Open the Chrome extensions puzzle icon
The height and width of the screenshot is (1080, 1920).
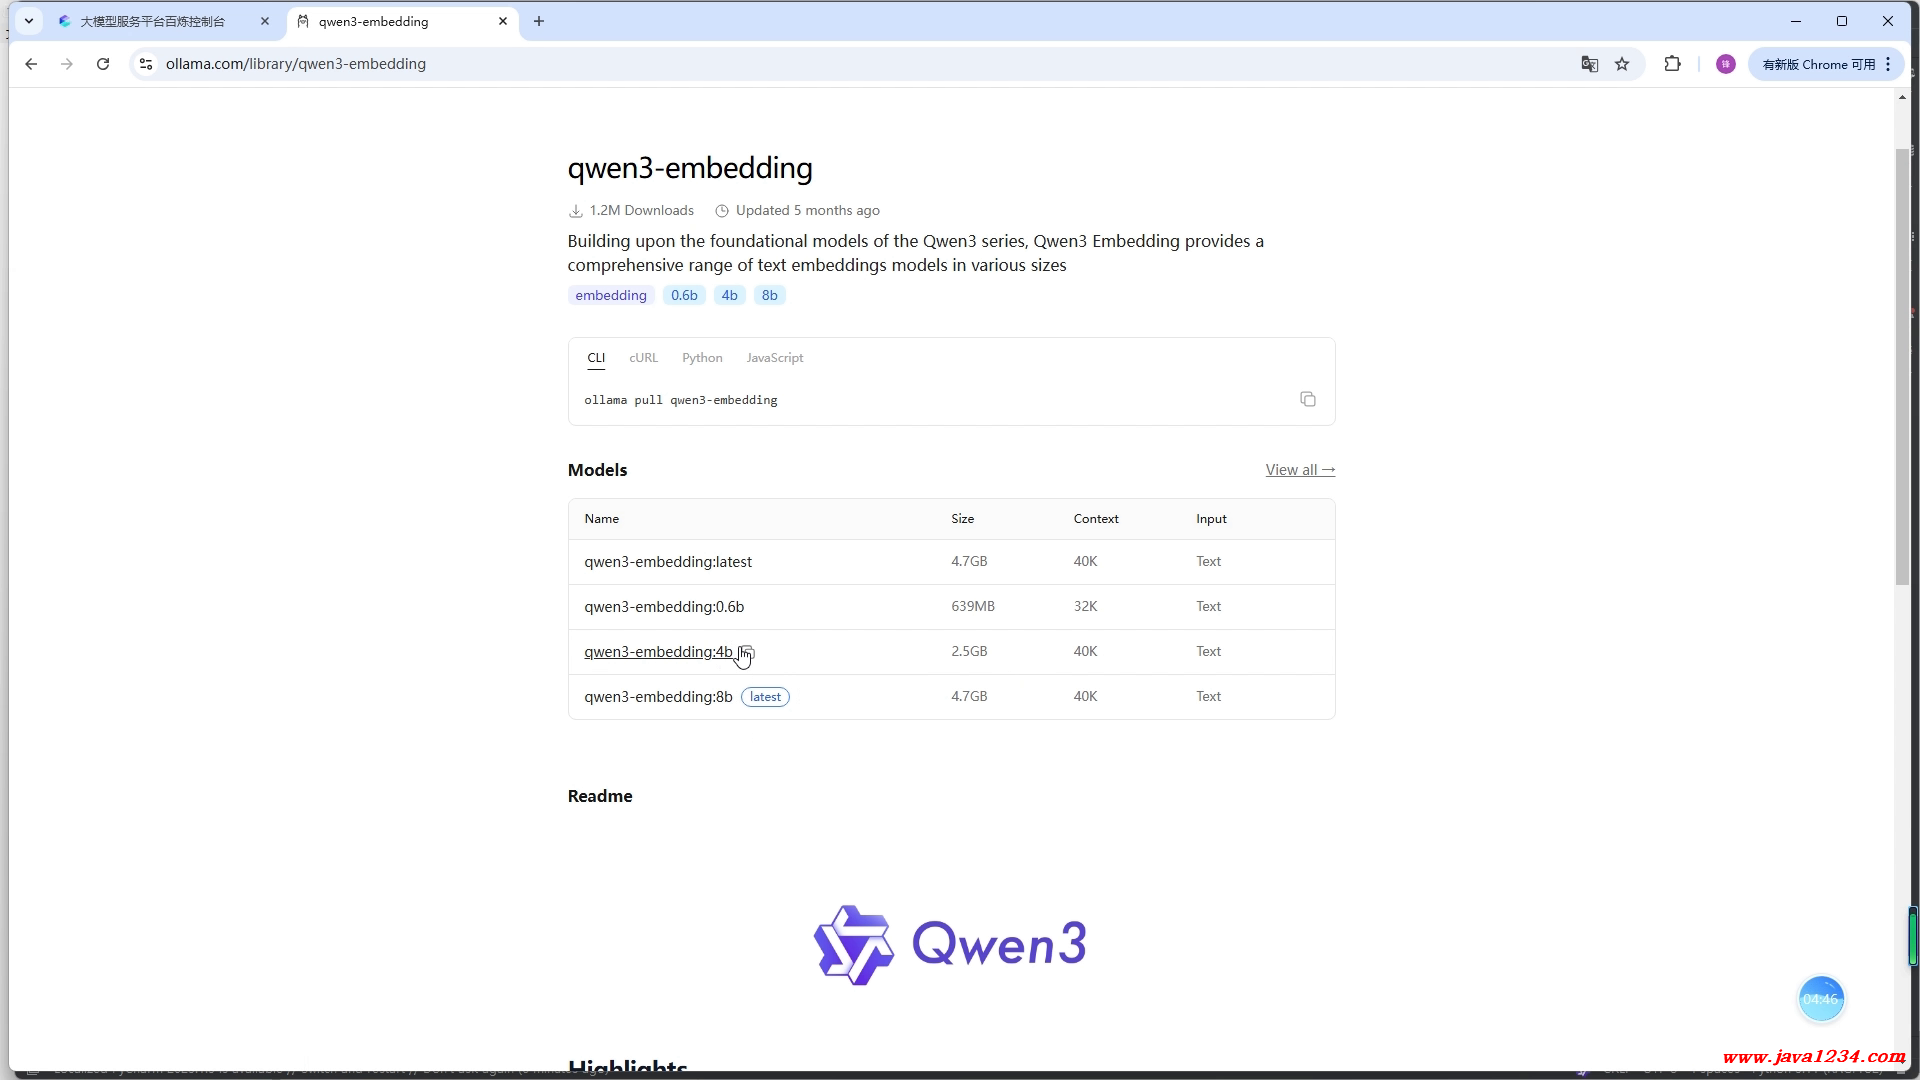pos(1672,64)
